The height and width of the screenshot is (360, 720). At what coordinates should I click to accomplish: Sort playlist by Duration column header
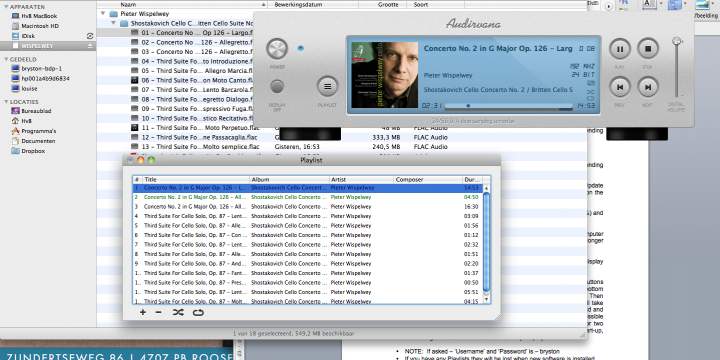tap(472, 180)
